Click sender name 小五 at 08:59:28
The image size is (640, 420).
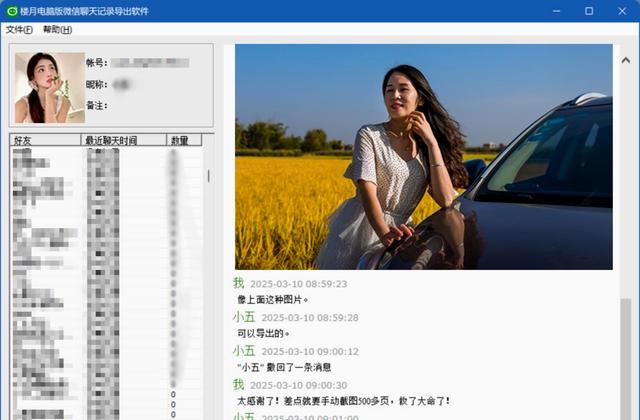coord(244,317)
